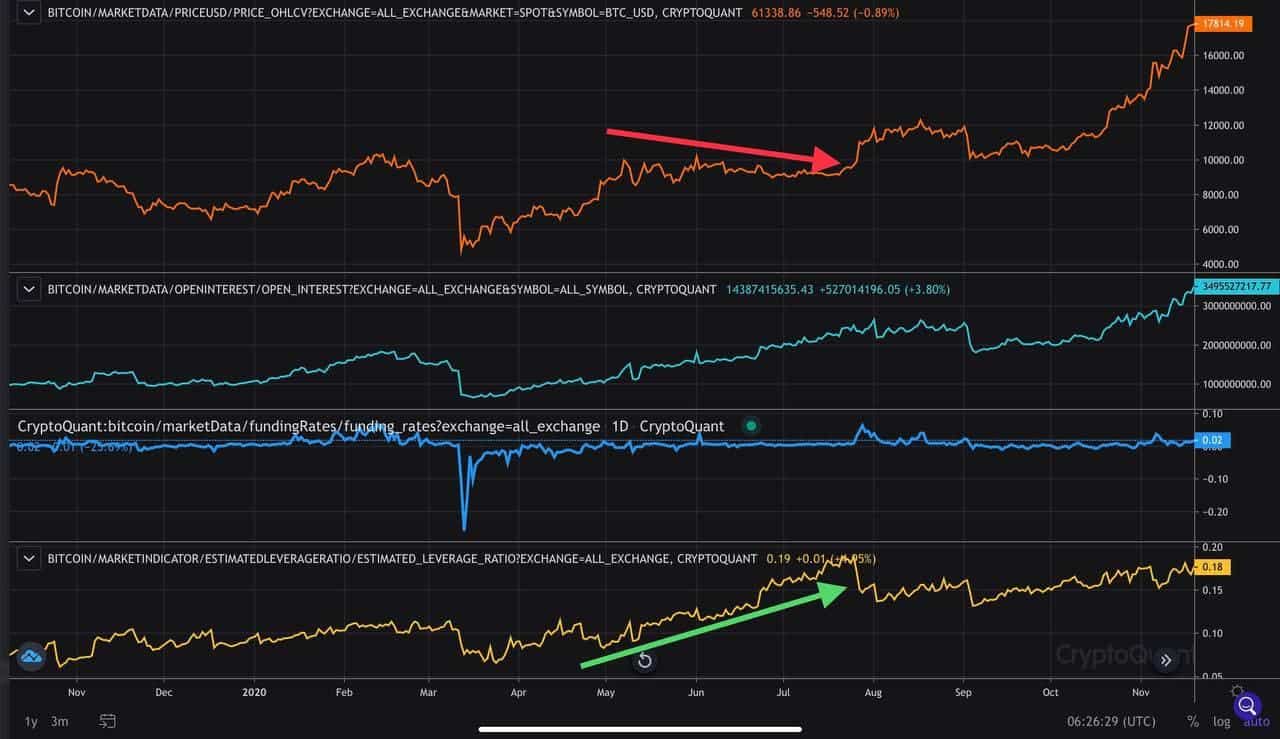Click the 4000.00 price axis label

pyautogui.click(x=1222, y=264)
